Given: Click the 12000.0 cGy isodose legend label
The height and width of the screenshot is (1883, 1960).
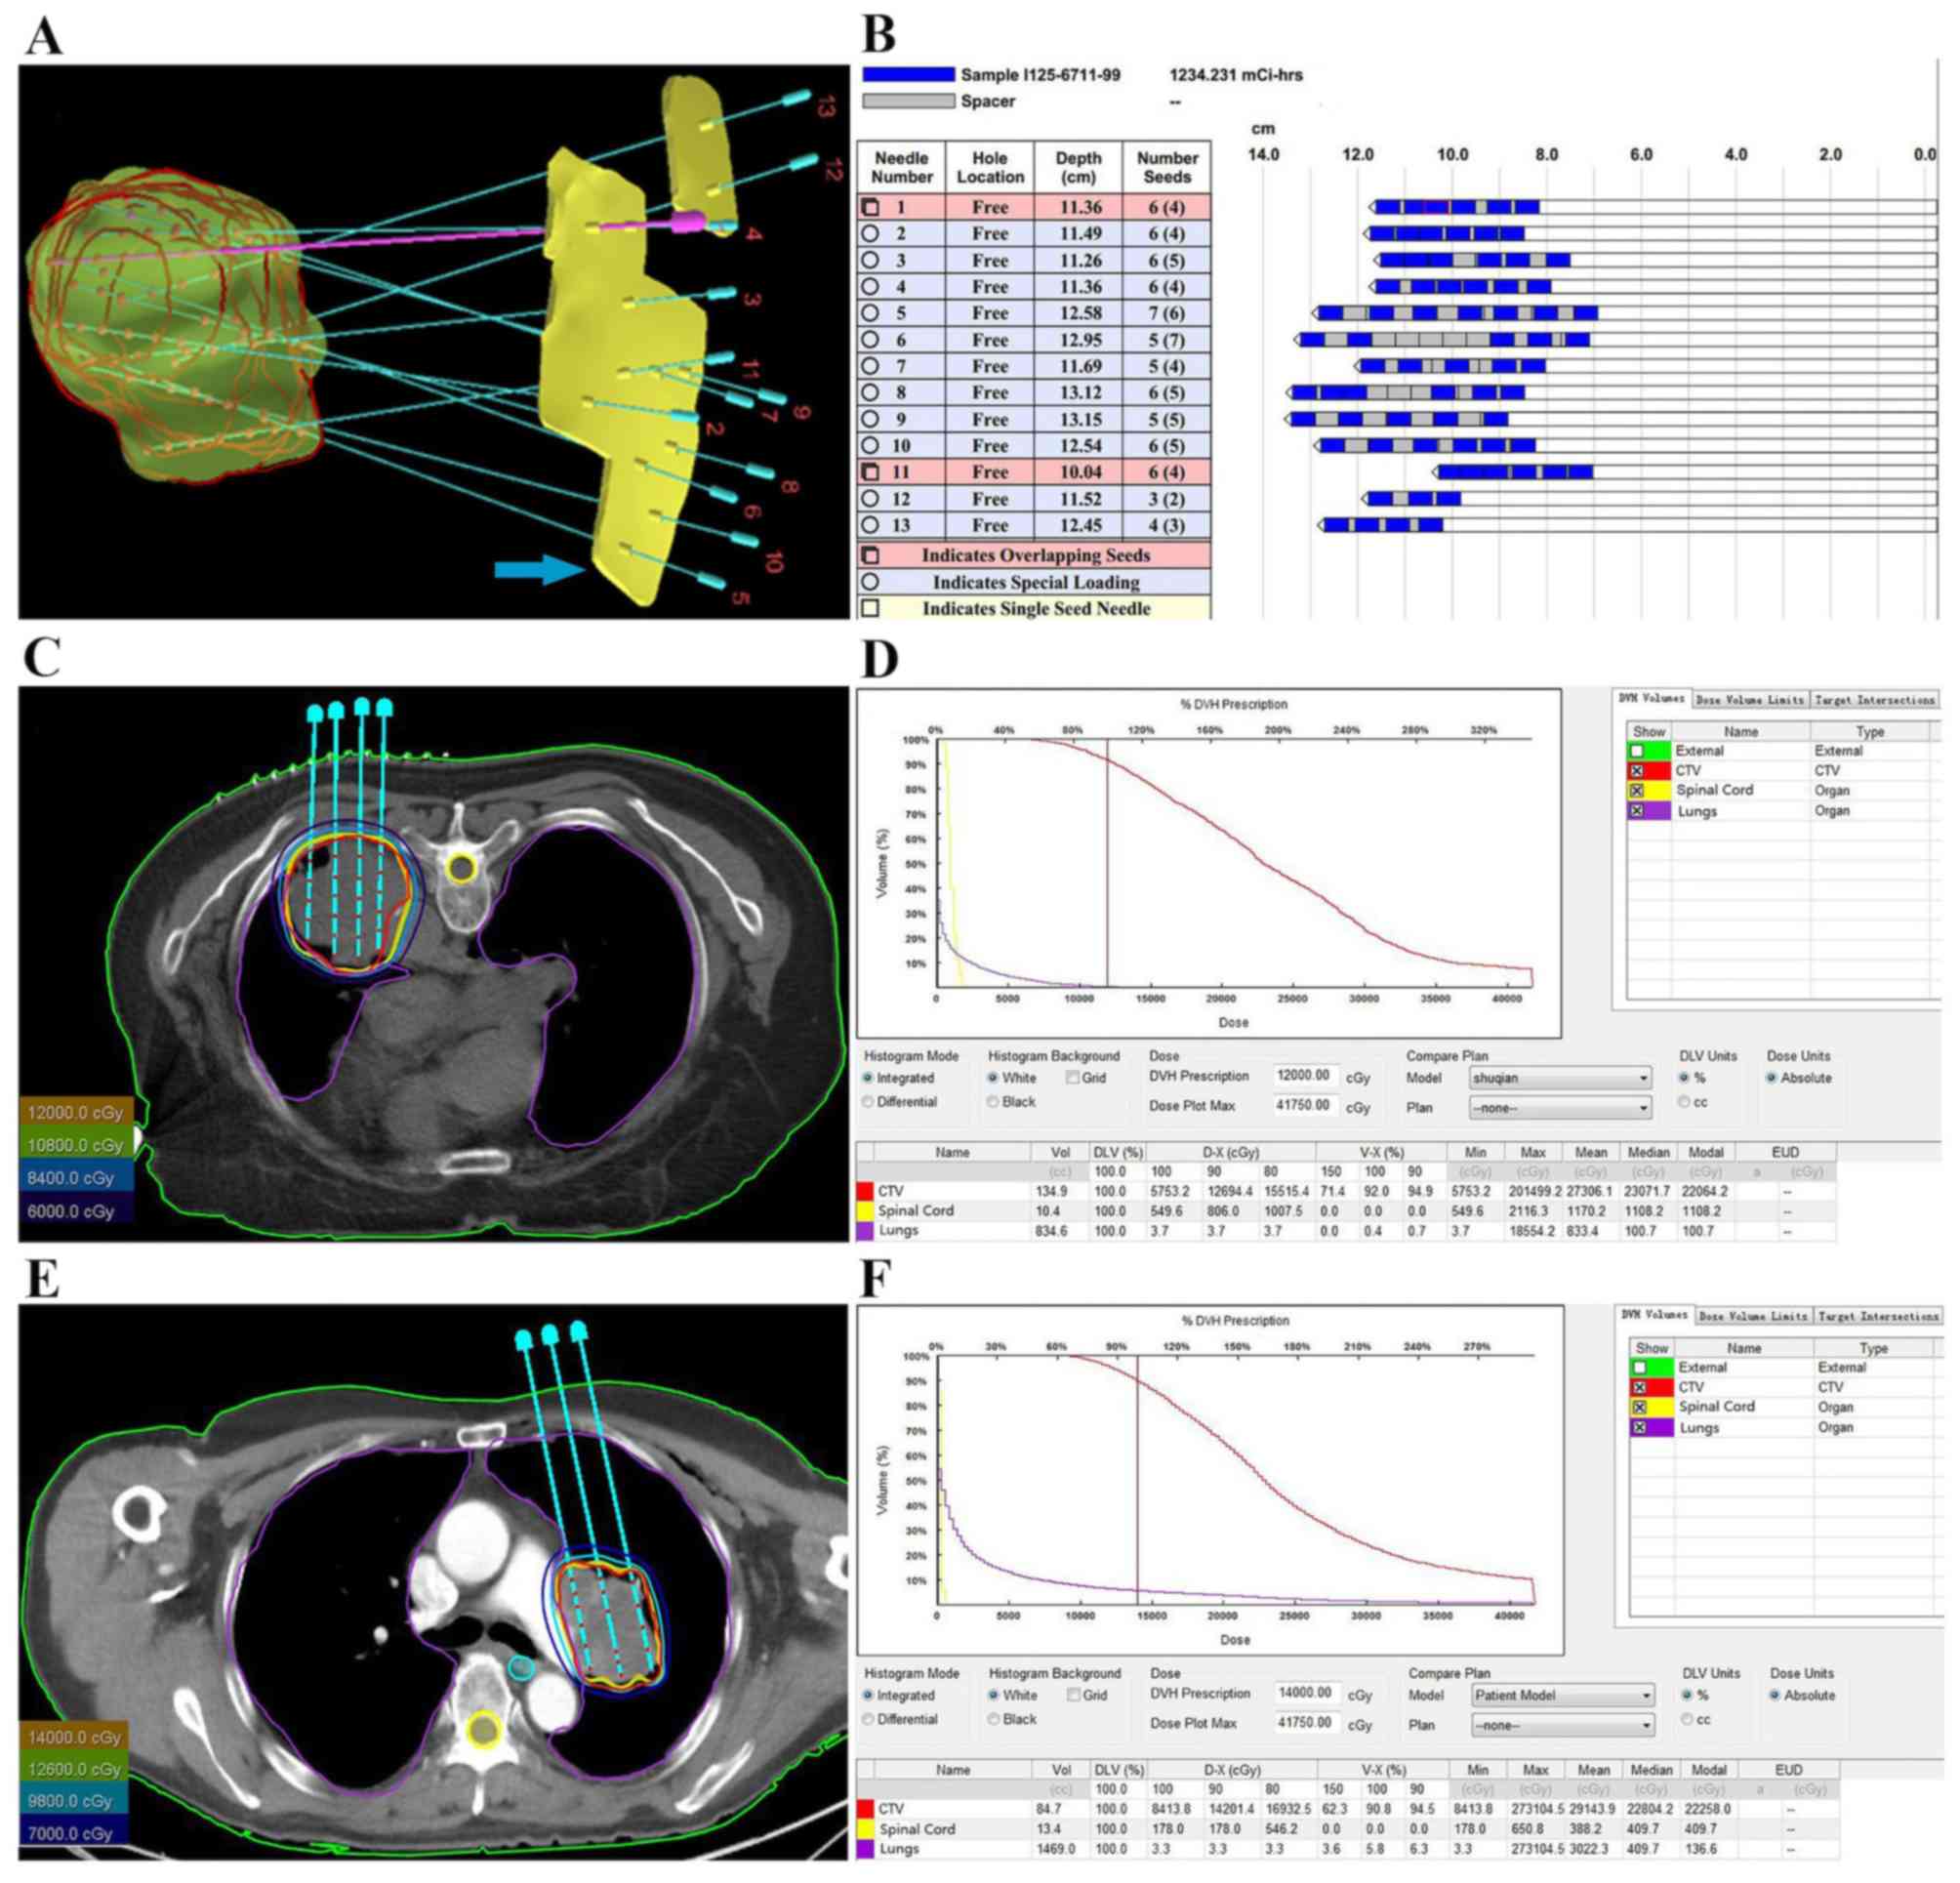Looking at the screenshot, I should tap(75, 1113).
